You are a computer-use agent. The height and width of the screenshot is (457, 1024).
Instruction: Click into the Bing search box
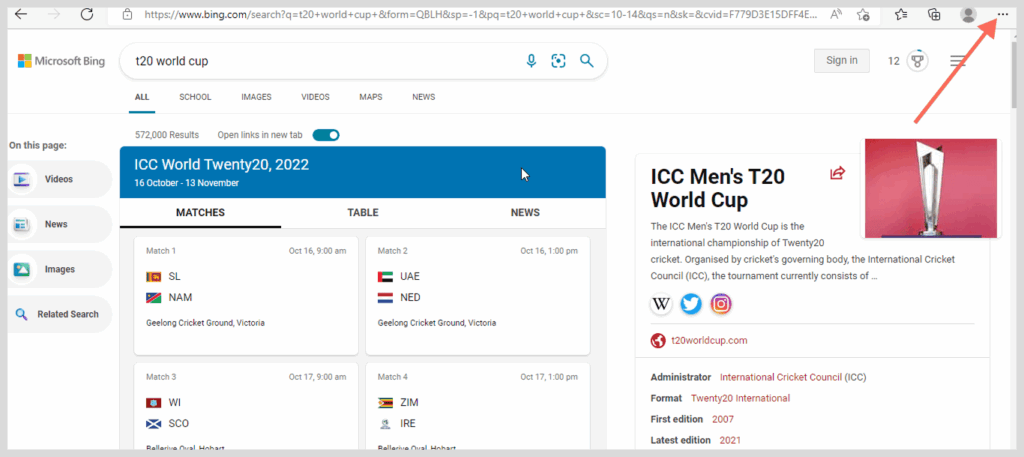tap(320, 61)
